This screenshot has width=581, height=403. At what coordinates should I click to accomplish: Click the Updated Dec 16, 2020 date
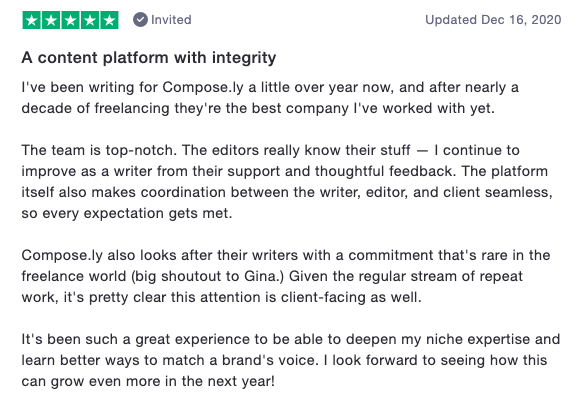(493, 20)
